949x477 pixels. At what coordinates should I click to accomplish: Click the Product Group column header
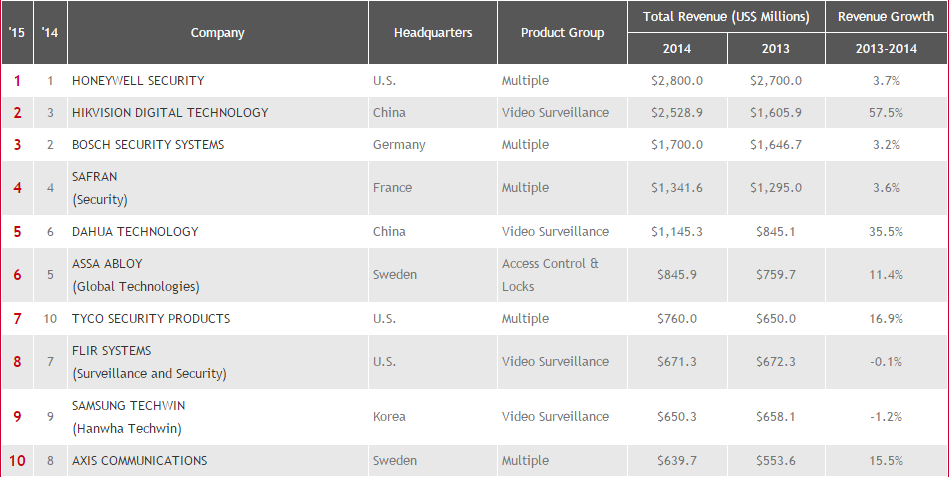pyautogui.click(x=562, y=33)
